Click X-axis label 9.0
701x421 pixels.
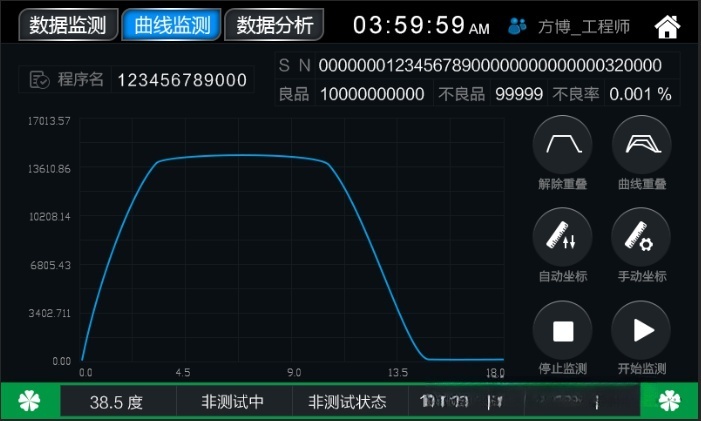[294, 373]
